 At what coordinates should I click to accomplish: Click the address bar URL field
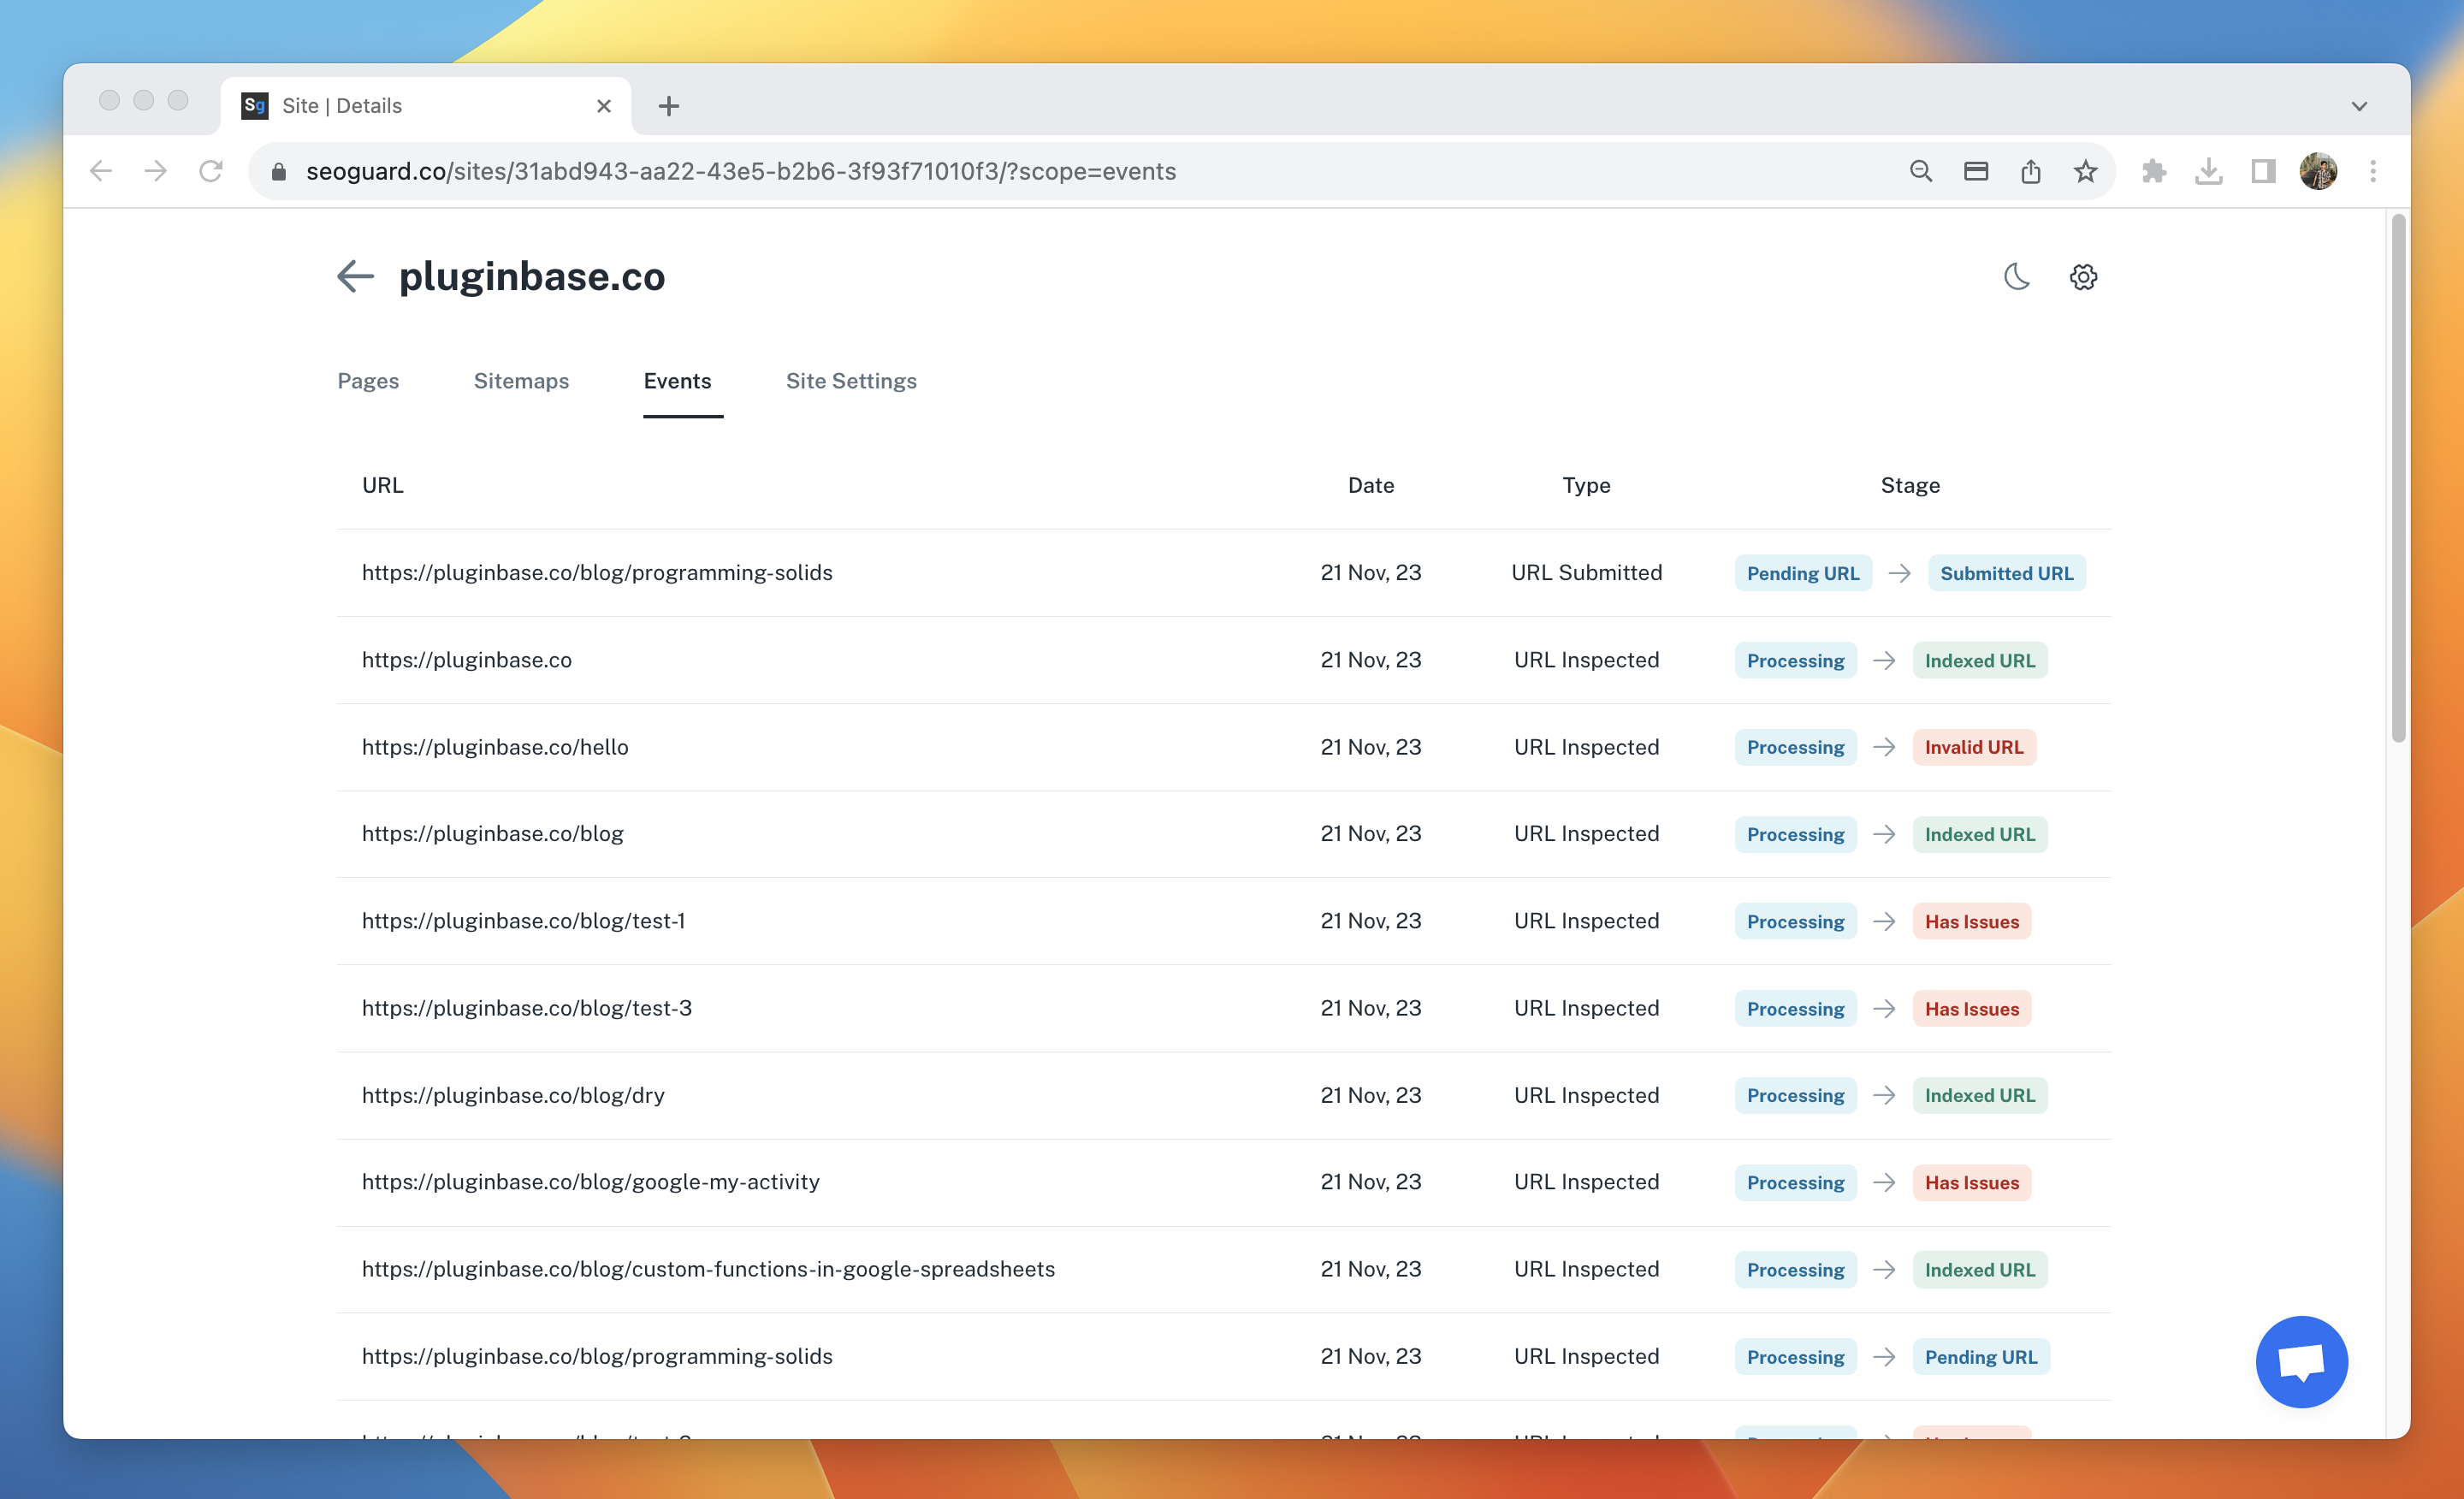(740, 172)
